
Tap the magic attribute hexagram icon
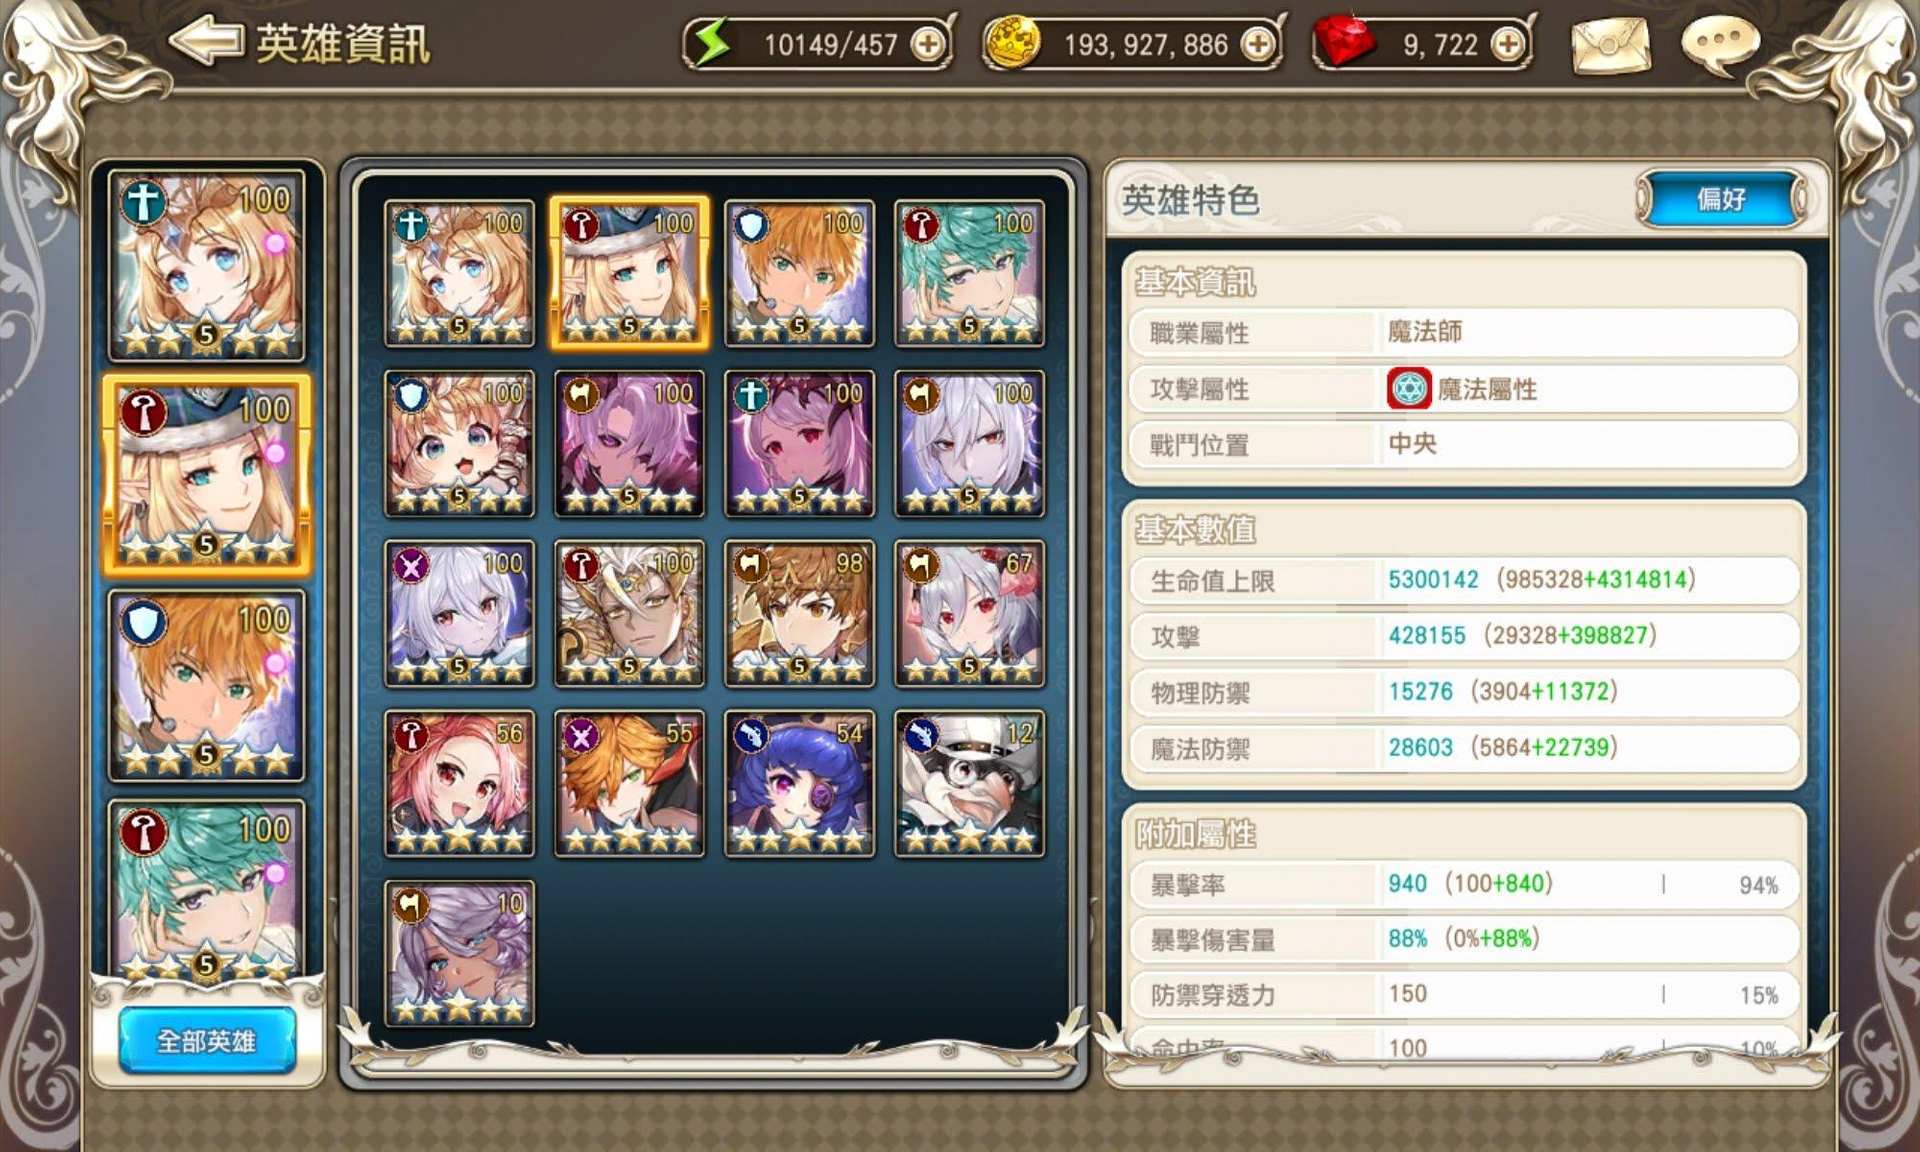pos(1409,388)
